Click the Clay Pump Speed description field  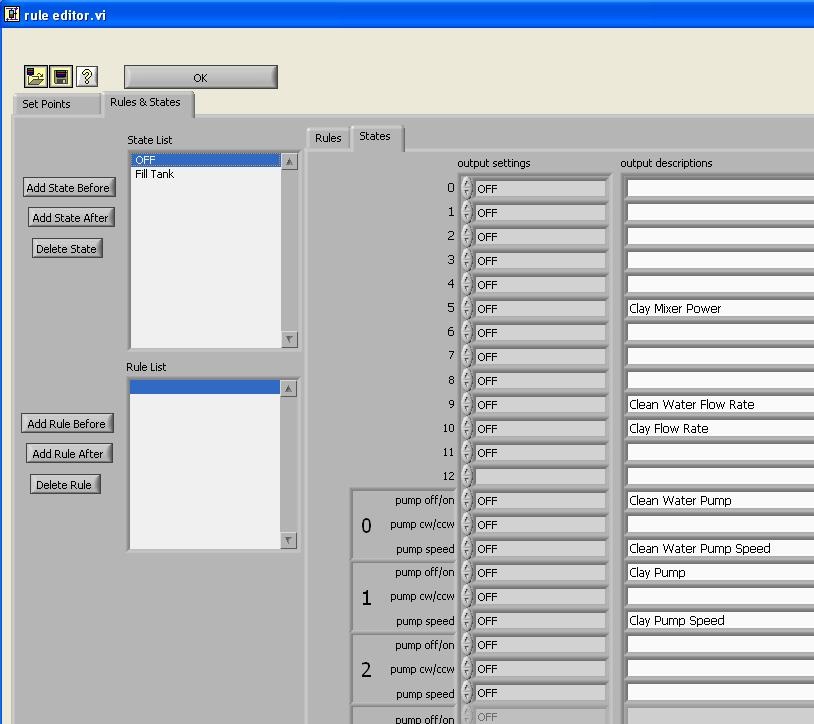(720, 620)
